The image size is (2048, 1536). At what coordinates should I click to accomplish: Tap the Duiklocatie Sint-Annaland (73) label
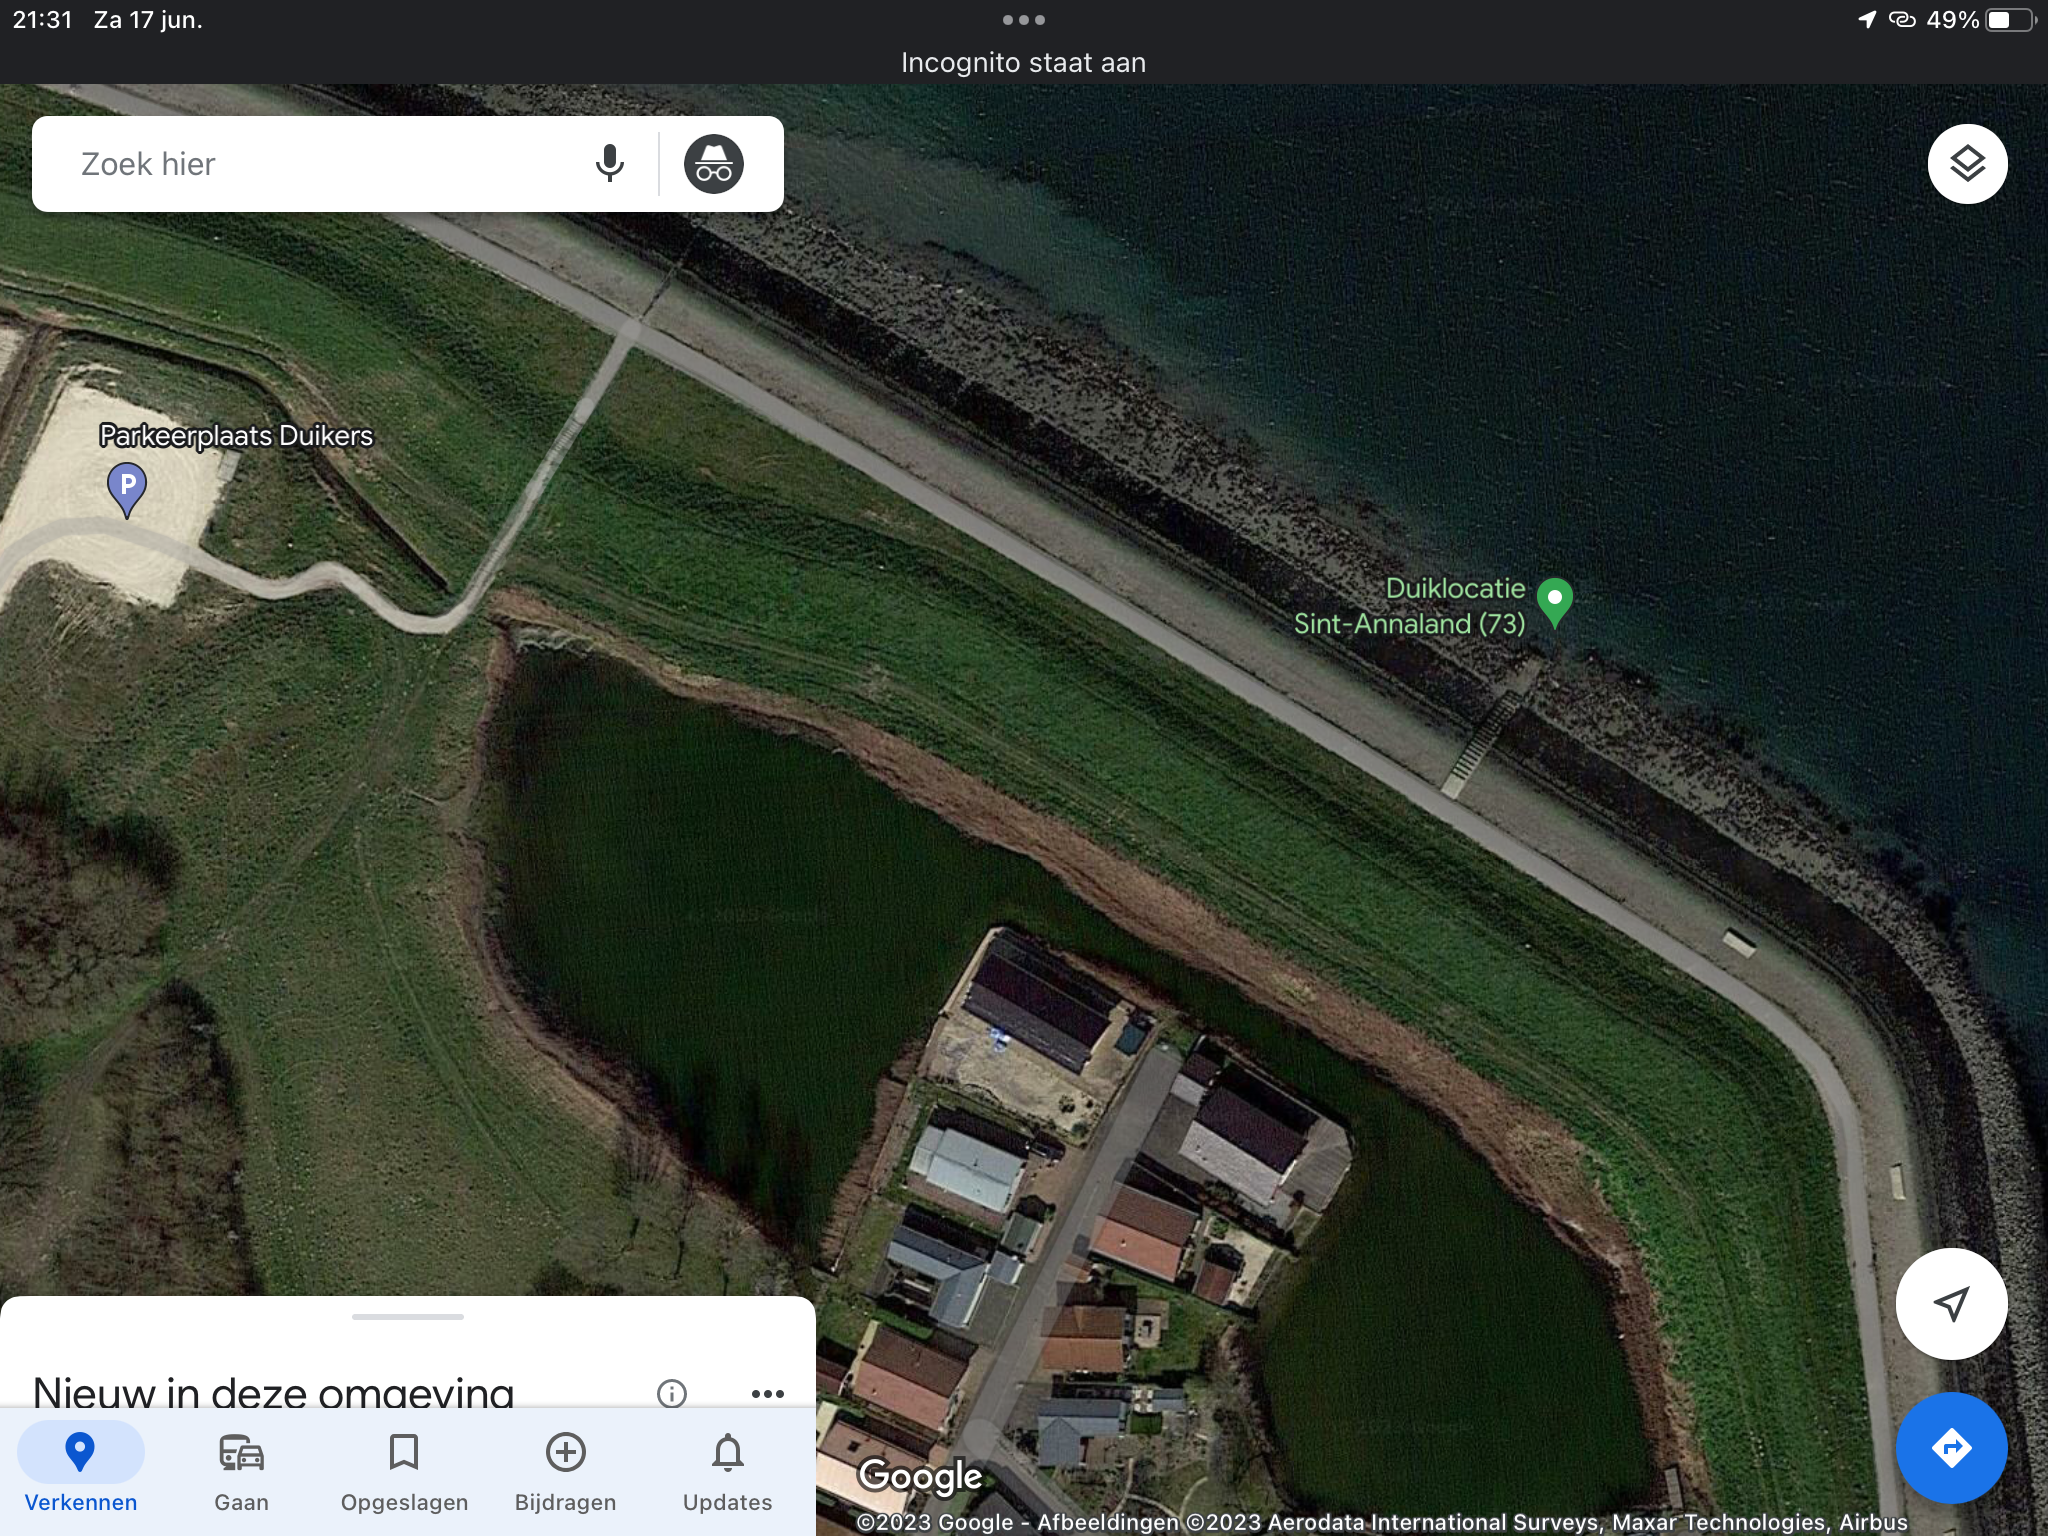pyautogui.click(x=1410, y=606)
